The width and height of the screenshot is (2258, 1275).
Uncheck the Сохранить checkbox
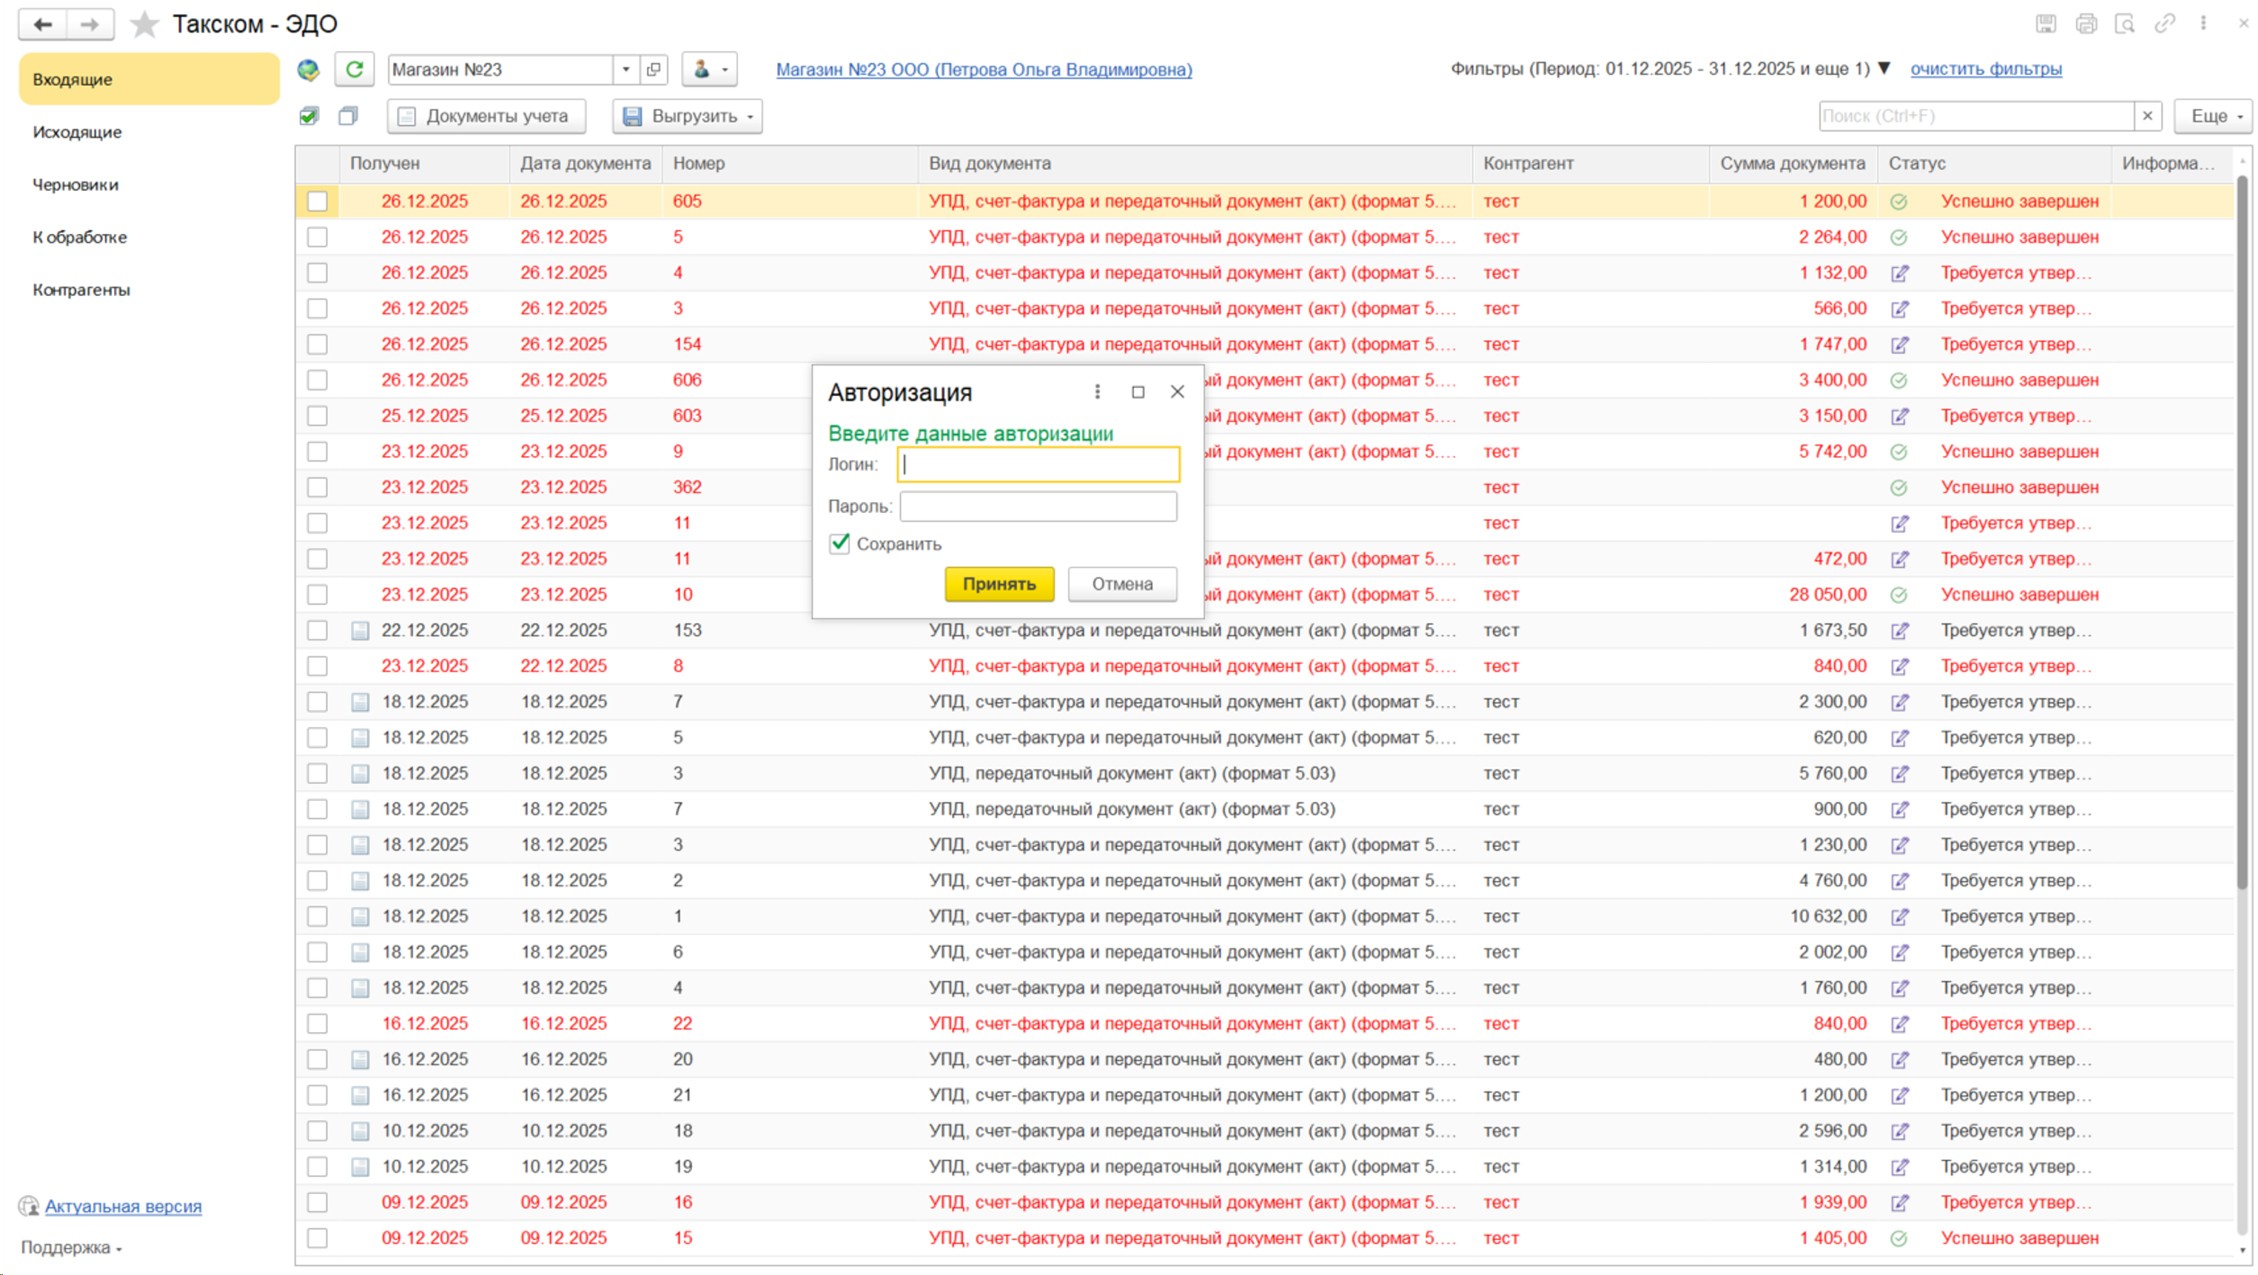tap(839, 543)
